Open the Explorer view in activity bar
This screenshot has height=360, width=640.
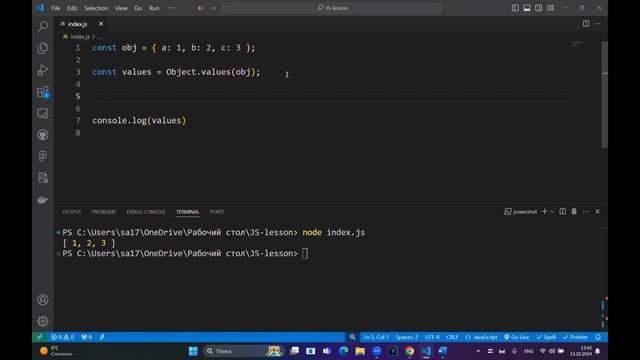tap(42, 48)
